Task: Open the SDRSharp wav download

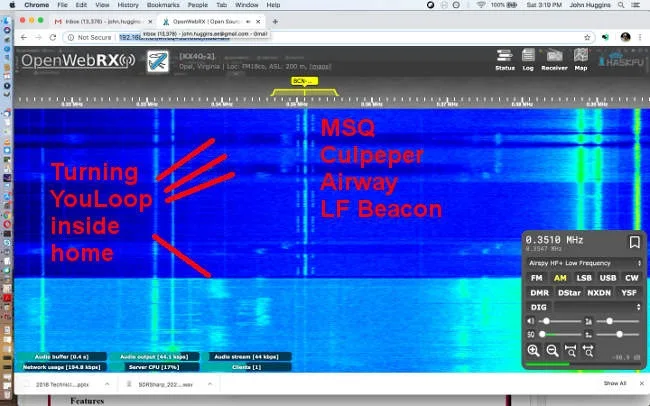Action: (x=165, y=384)
